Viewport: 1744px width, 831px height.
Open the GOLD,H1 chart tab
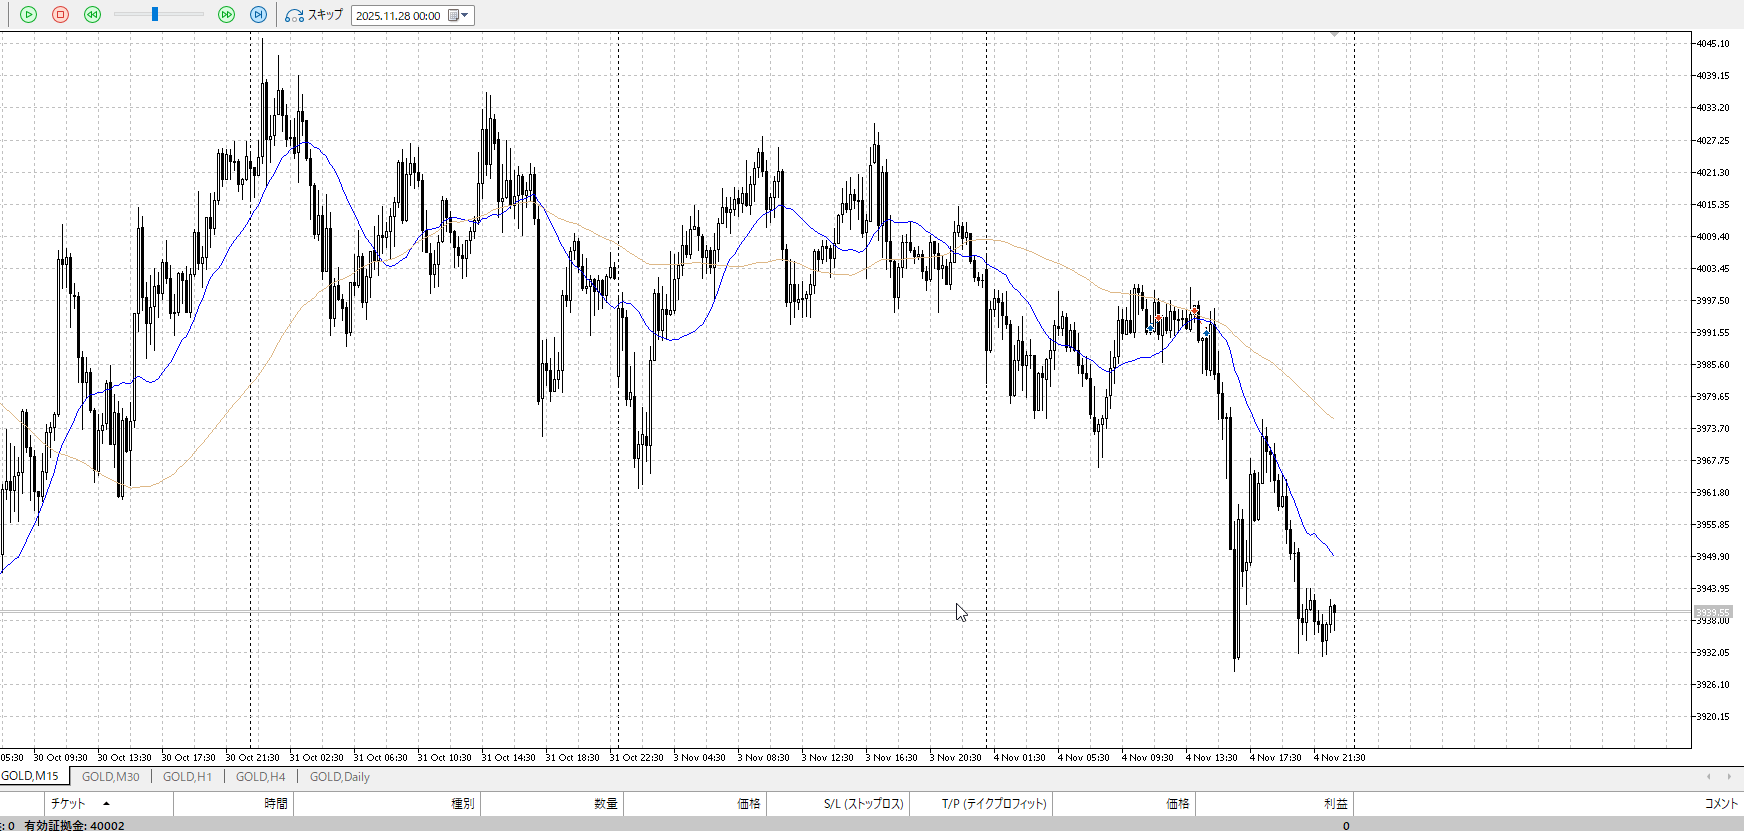187,777
